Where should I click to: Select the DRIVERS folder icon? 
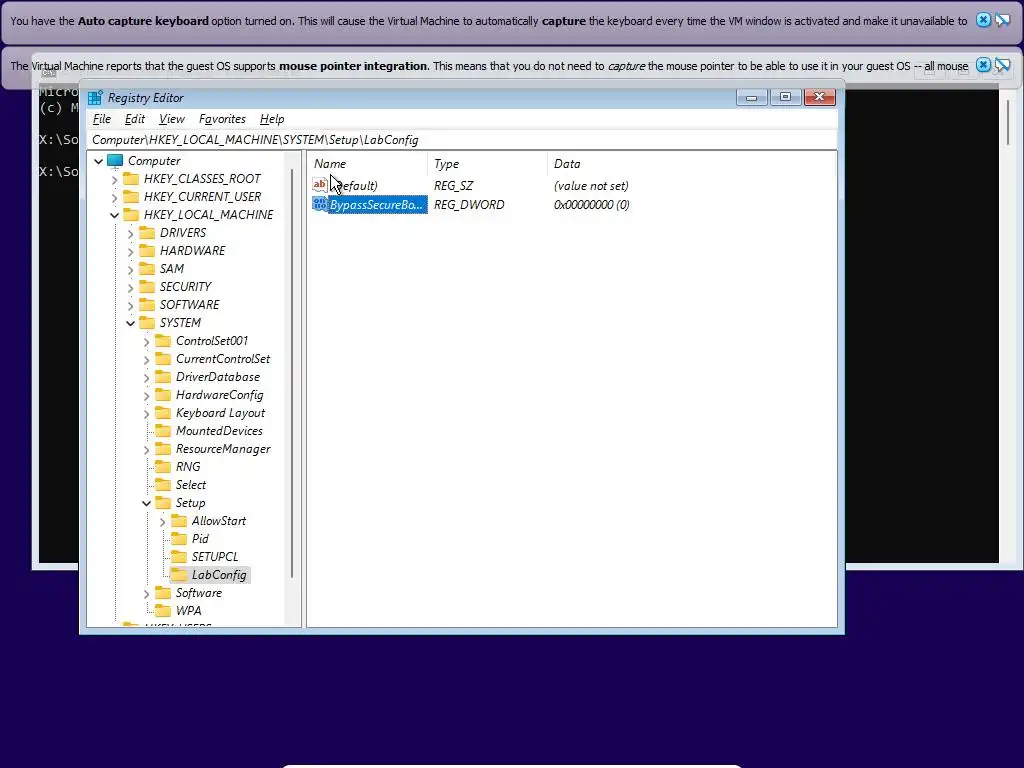(x=148, y=232)
